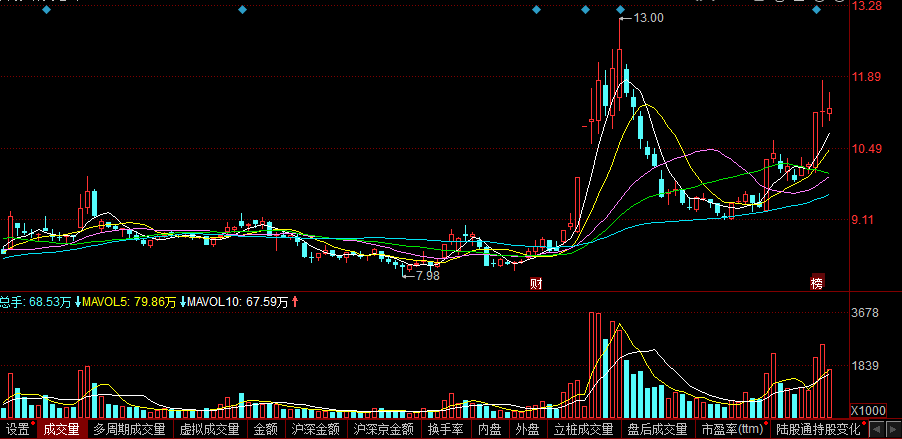Click the MAVOL10: 67.59万 indicator value

[238, 302]
